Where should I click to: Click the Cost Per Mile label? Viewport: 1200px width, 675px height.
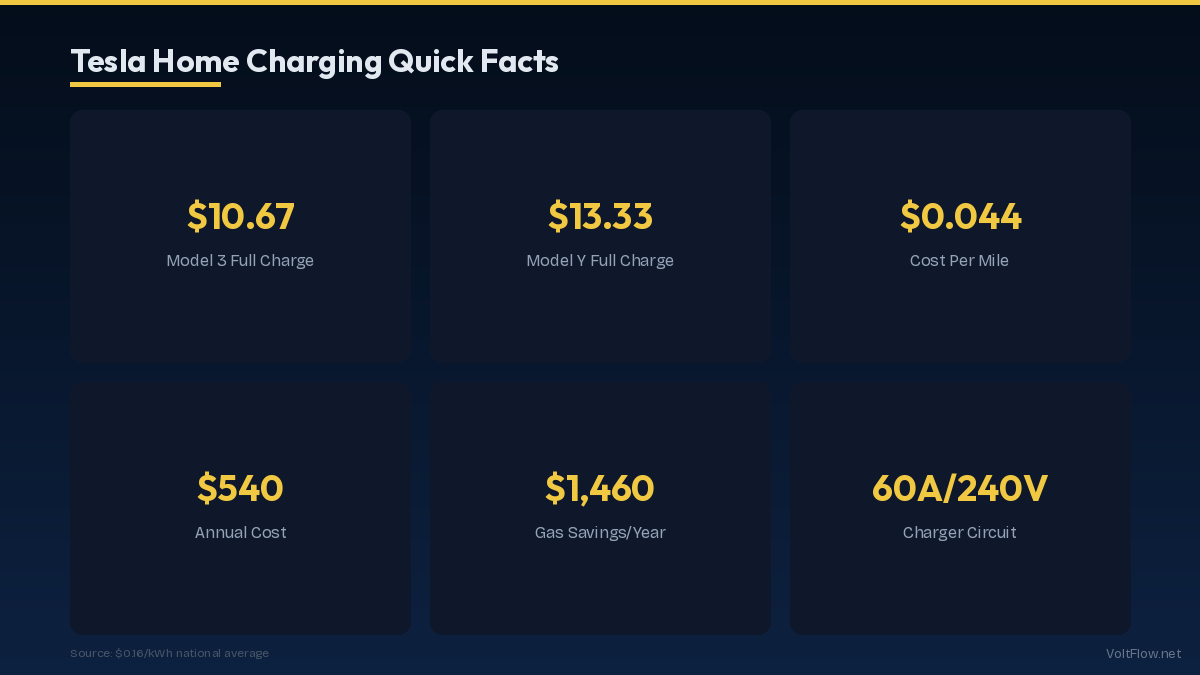960,261
